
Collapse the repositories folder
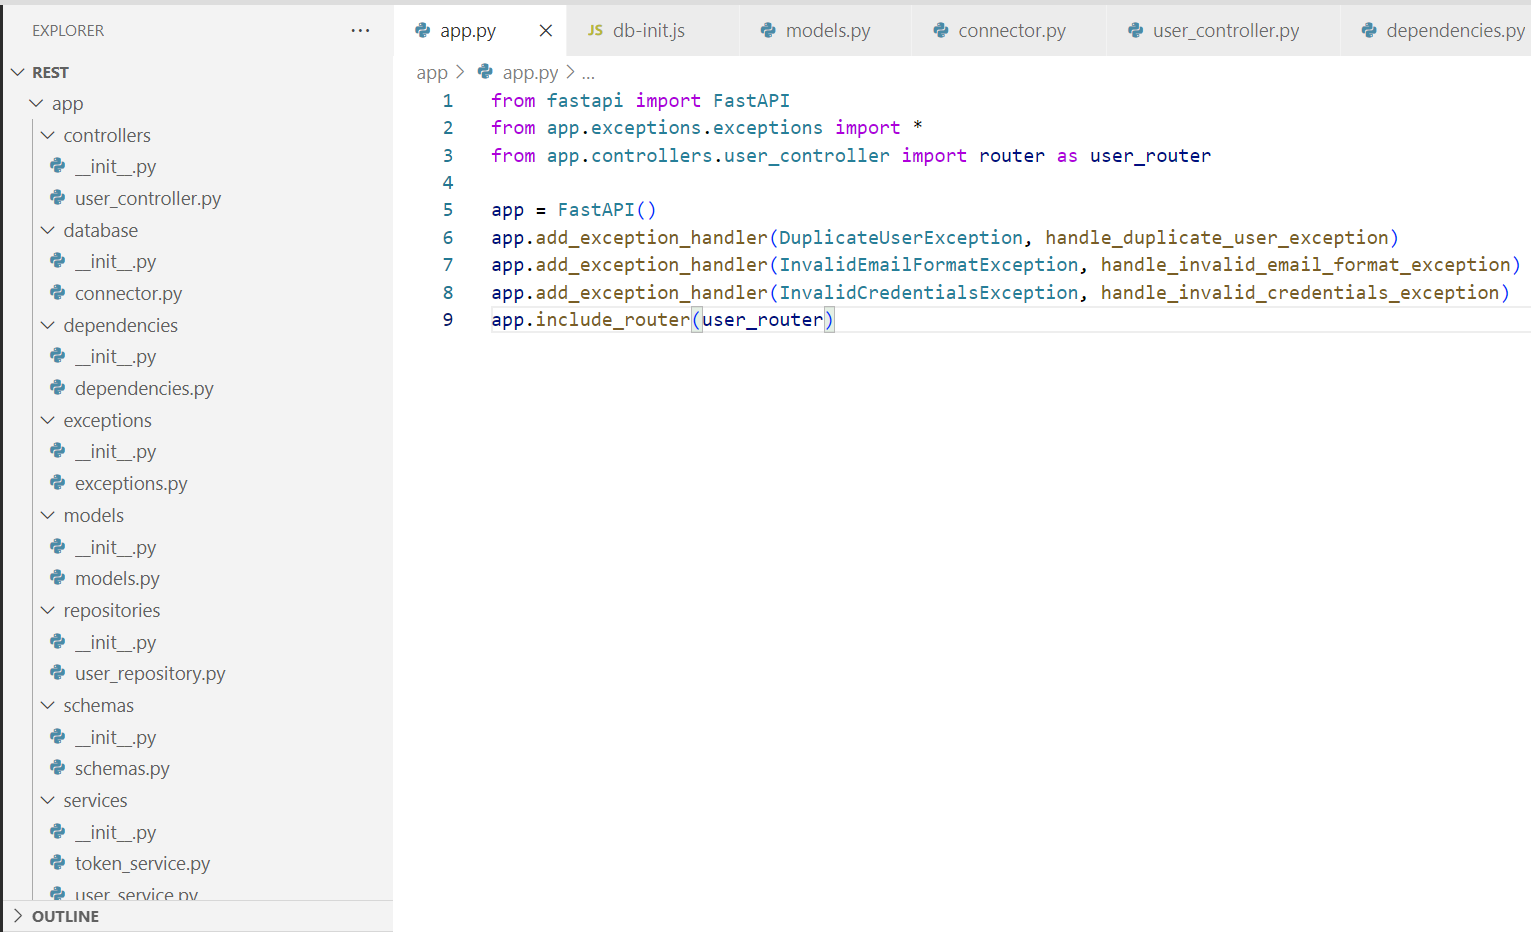coord(47,610)
